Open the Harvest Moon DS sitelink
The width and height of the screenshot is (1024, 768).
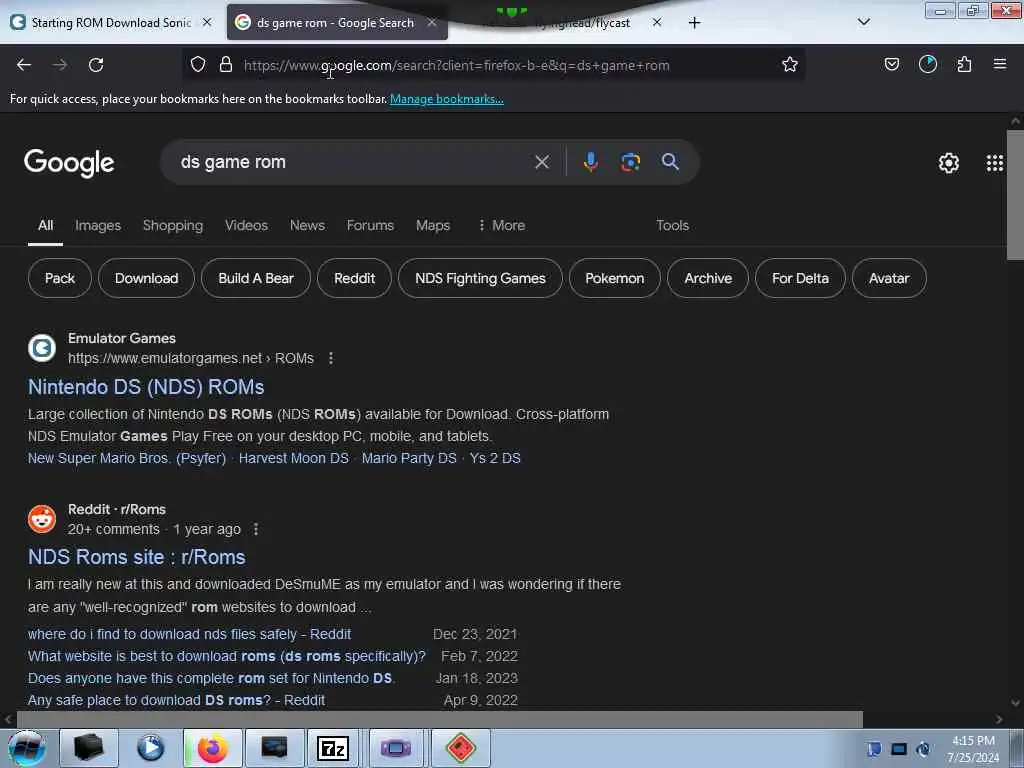294,458
